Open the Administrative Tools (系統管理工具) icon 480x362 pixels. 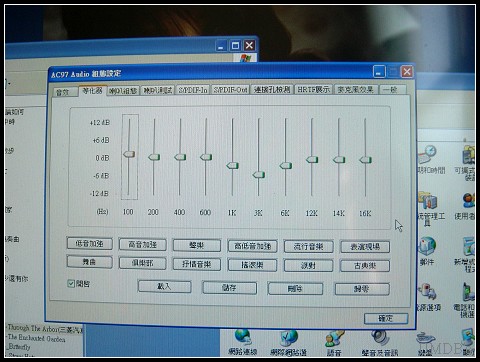tap(429, 200)
